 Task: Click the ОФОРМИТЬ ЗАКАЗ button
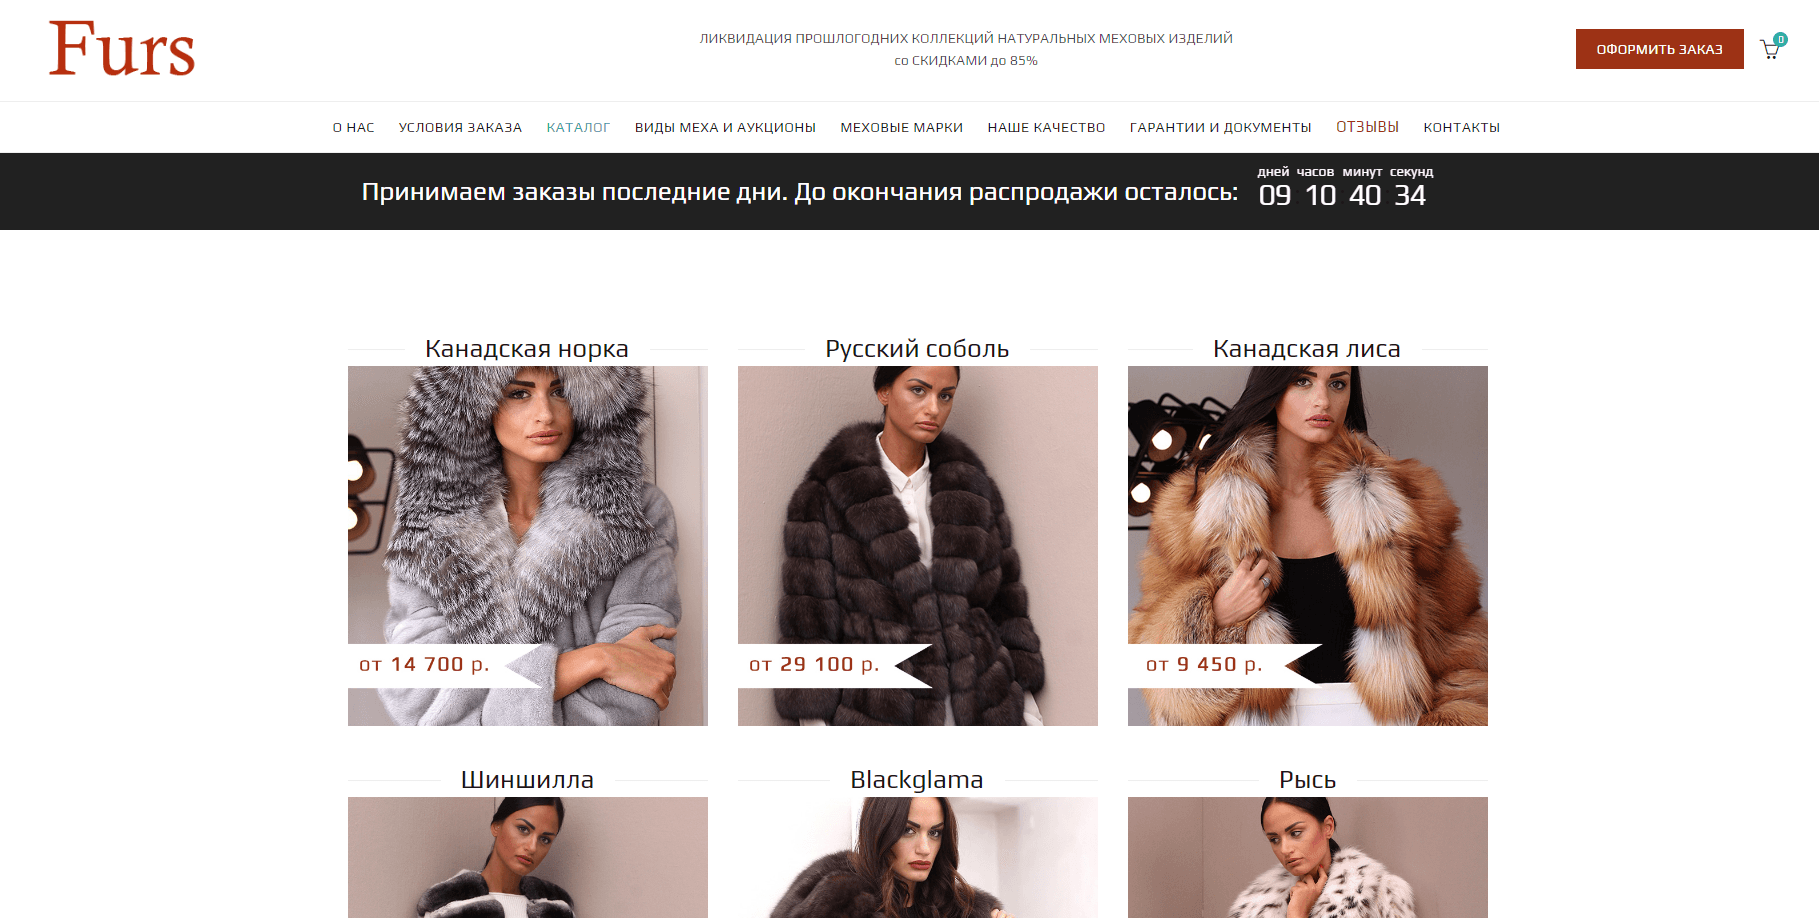(x=1659, y=49)
